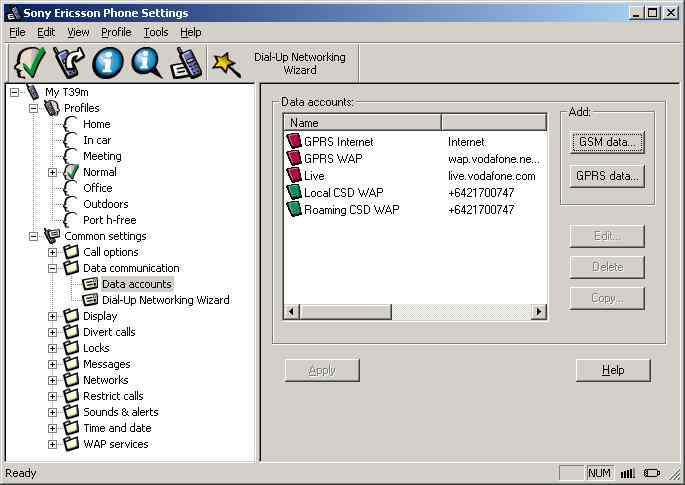Viewport: 685px width, 485px height.
Task: Click the Common settings icon in tree
Action: pyautogui.click(x=52, y=236)
